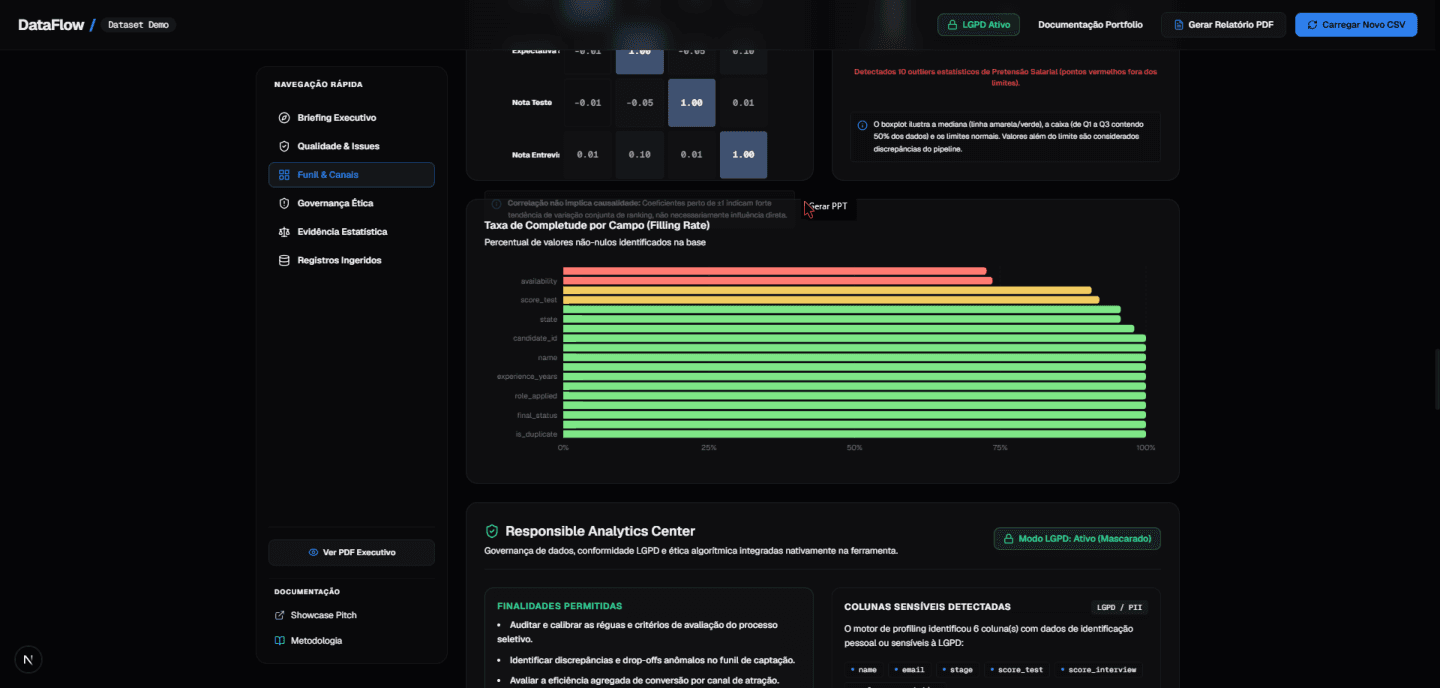The width and height of the screenshot is (1440, 688).
Task: Click the name column chip
Action: coord(863,670)
